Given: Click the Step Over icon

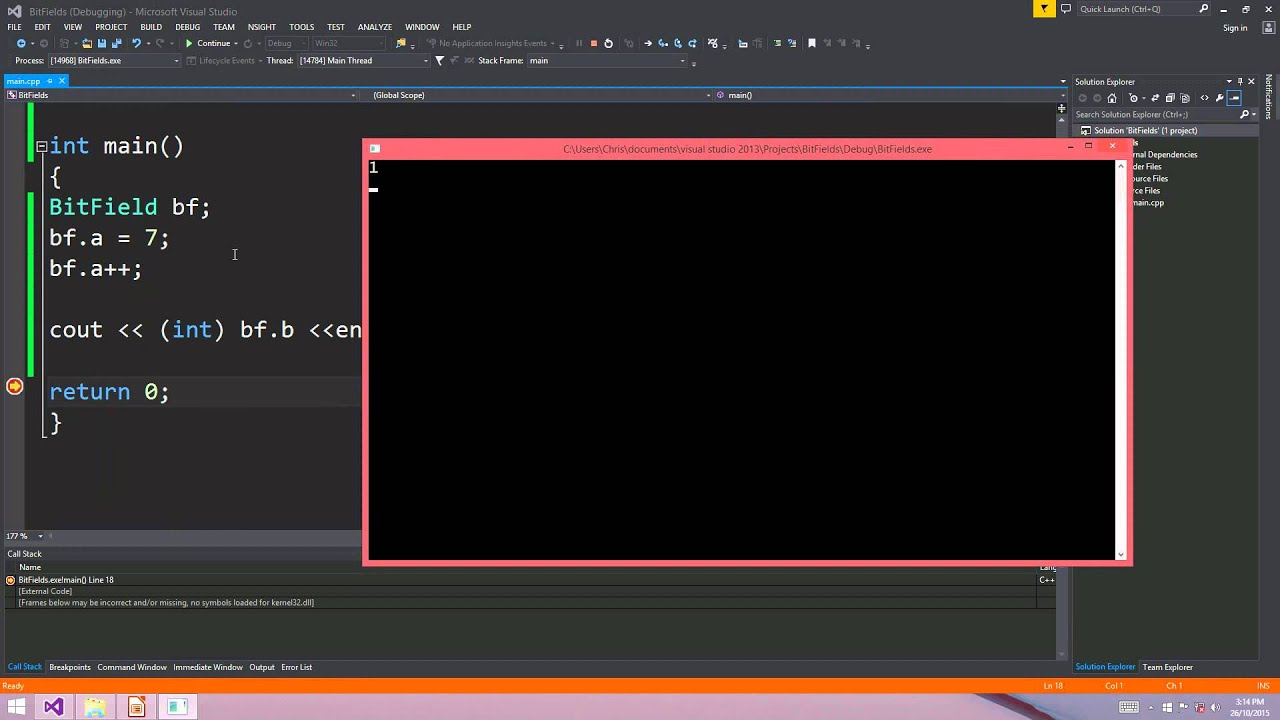Looking at the screenshot, I should point(677,43).
